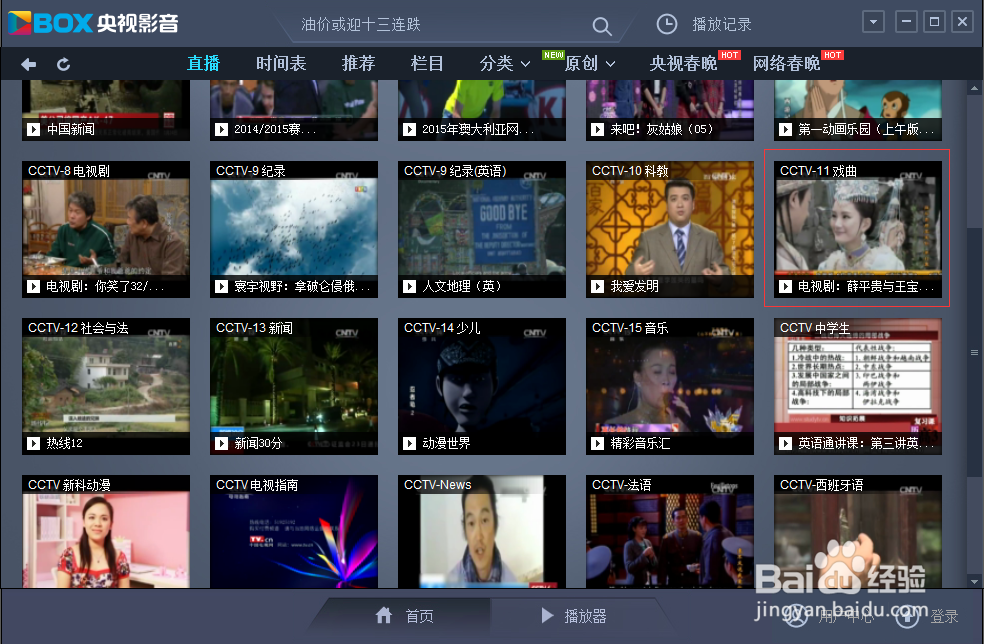Open CCTV-西班牙语 channel thumbnail
The image size is (984, 644).
tap(858, 532)
